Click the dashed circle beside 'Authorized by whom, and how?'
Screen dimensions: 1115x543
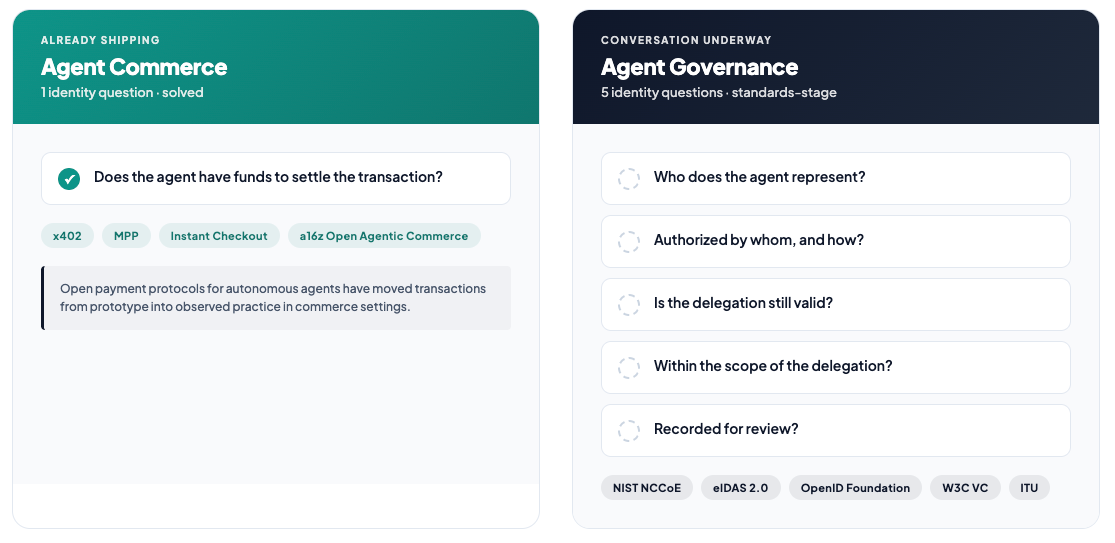pos(629,242)
